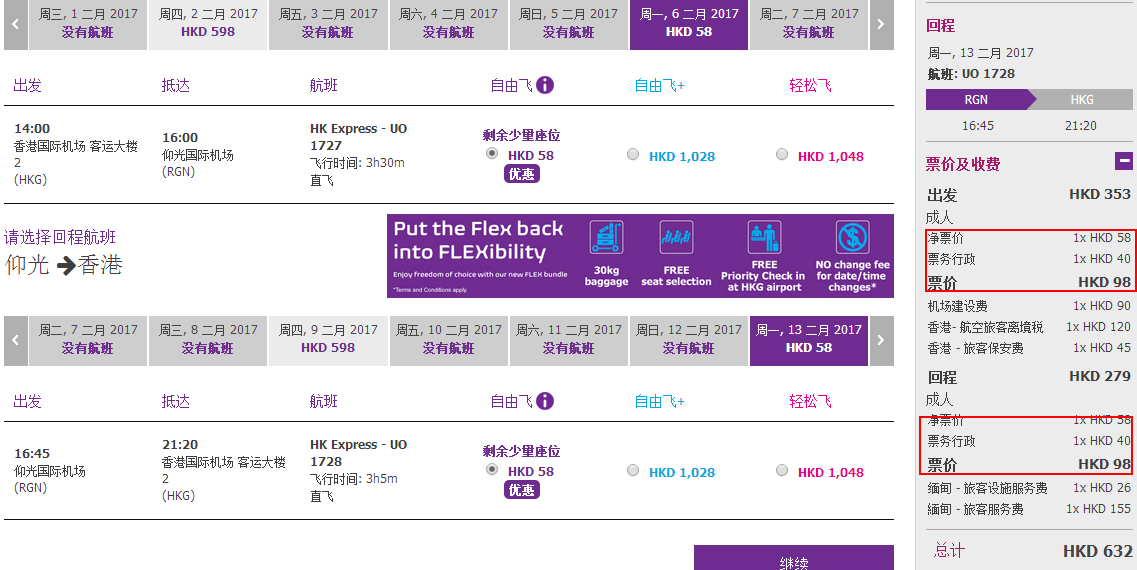This screenshot has height=570, width=1137.
Task: Click info icon beside return 自由飞 header
Action: (x=545, y=401)
